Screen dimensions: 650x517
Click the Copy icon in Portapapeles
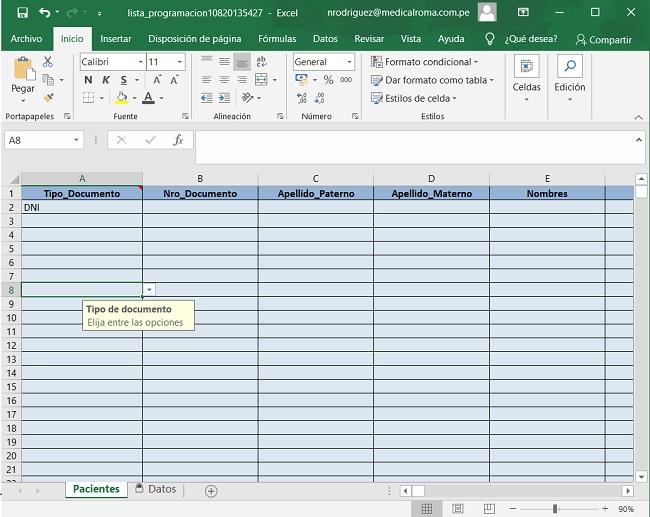point(48,80)
